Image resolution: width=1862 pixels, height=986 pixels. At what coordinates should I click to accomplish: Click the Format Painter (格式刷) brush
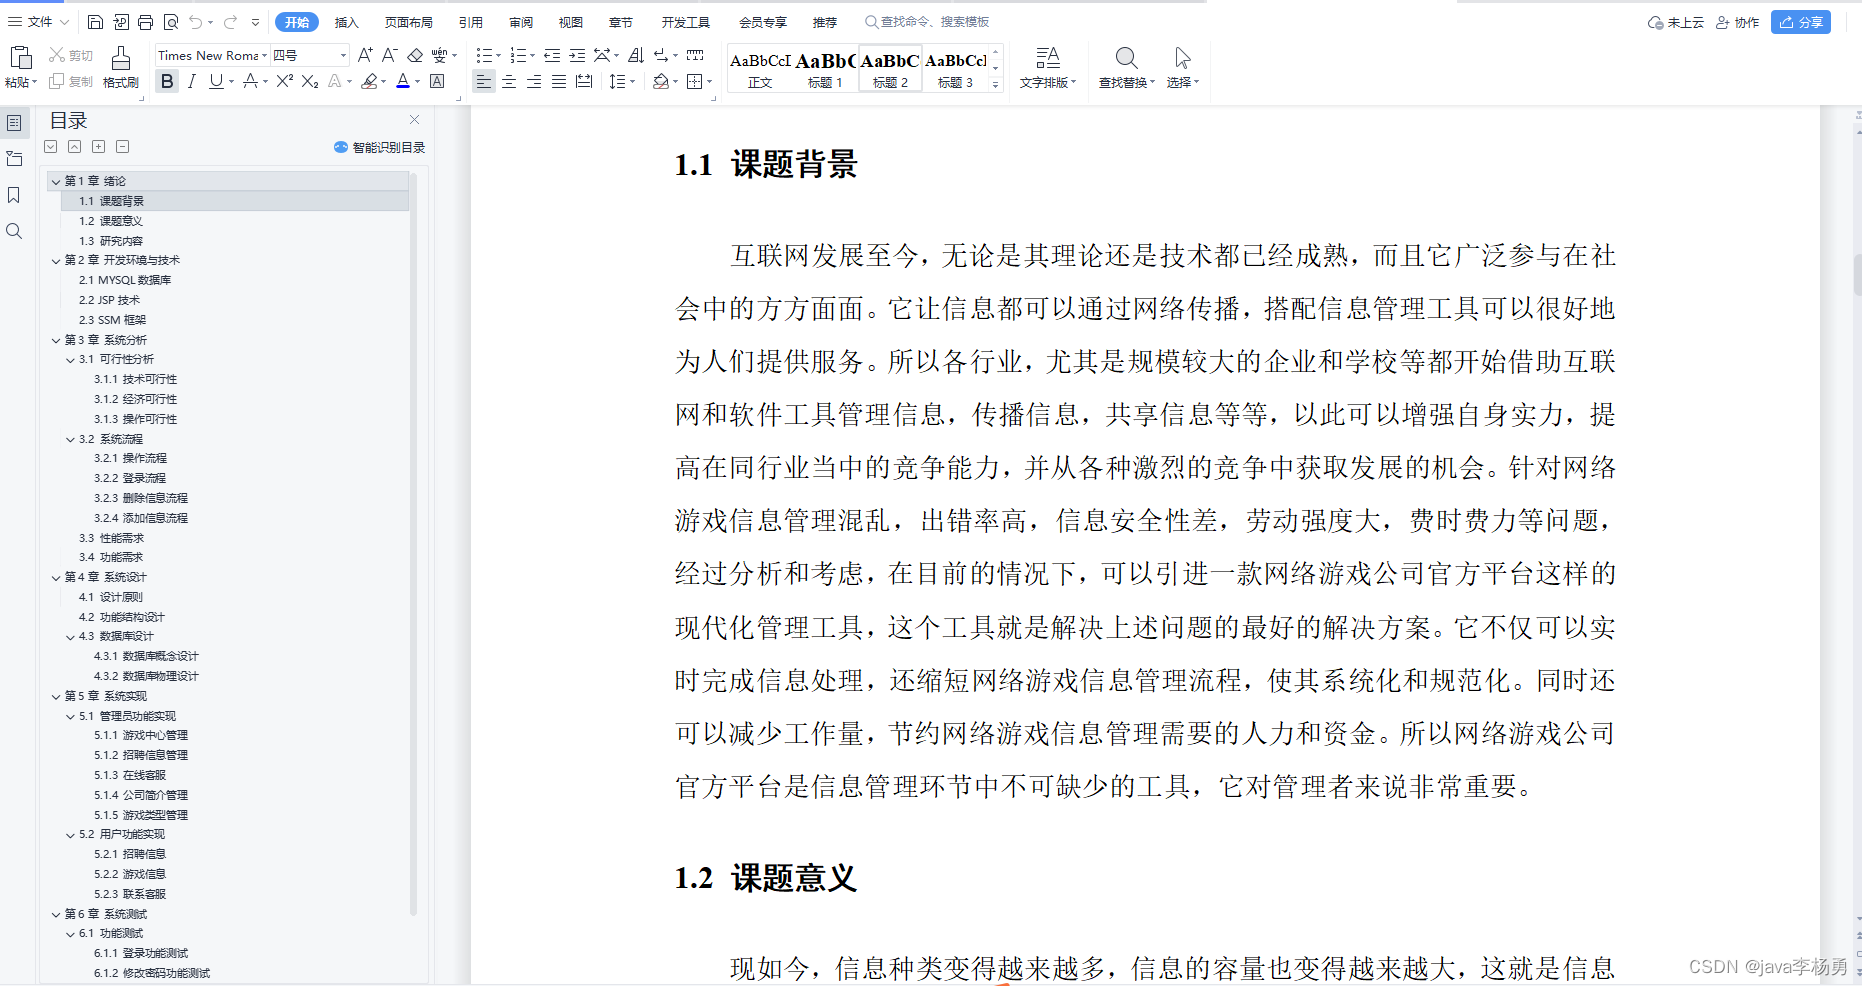(x=120, y=57)
